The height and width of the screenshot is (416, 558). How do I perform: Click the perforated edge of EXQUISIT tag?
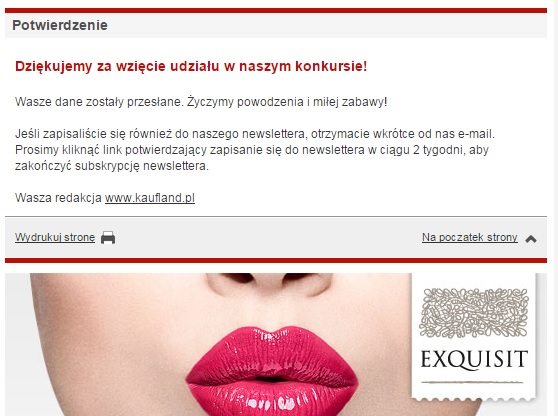474,399
